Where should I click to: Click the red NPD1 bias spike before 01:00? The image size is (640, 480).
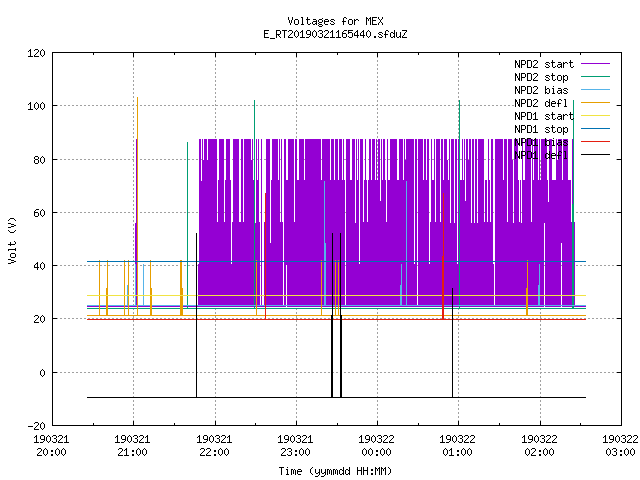pos(443,256)
